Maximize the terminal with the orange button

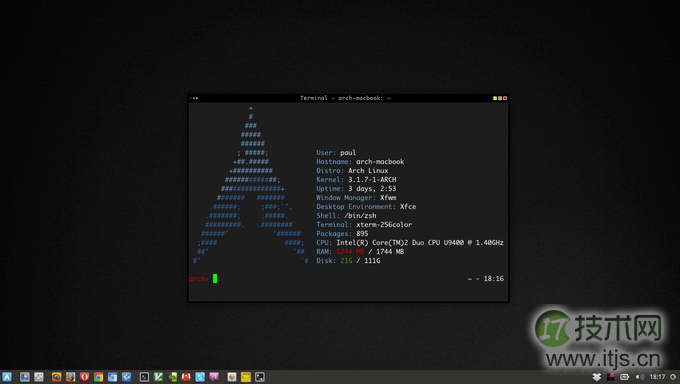click(x=500, y=98)
